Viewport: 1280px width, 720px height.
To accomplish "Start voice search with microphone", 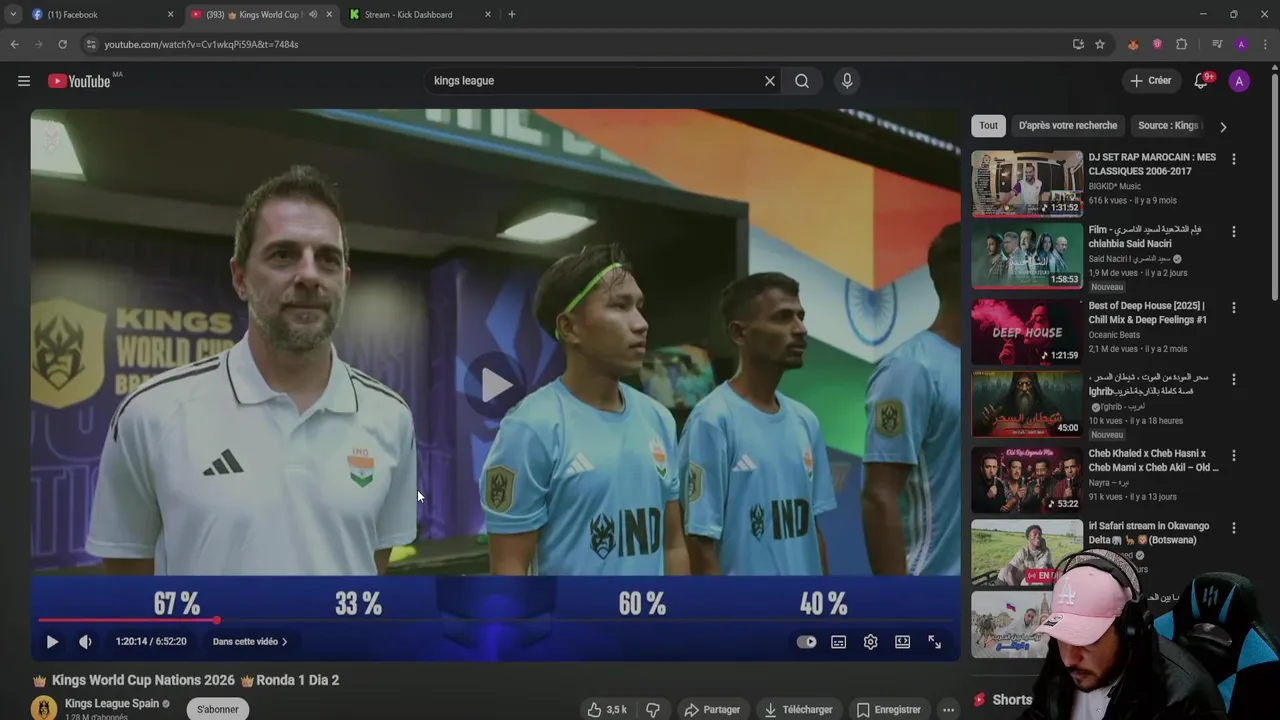I will (847, 81).
